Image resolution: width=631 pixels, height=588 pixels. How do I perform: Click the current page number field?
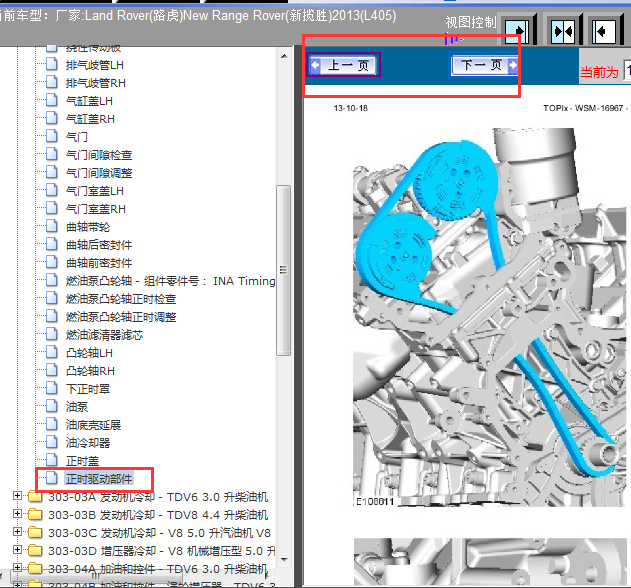pos(627,71)
